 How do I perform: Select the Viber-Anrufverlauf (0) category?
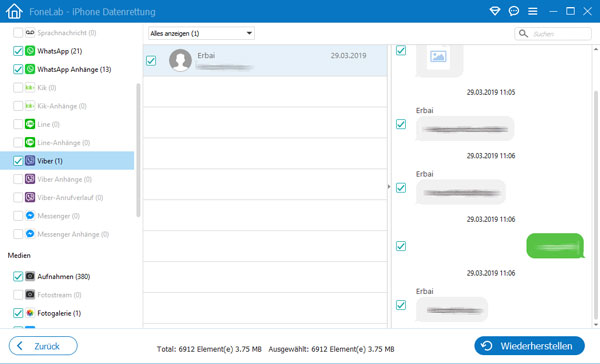70,198
